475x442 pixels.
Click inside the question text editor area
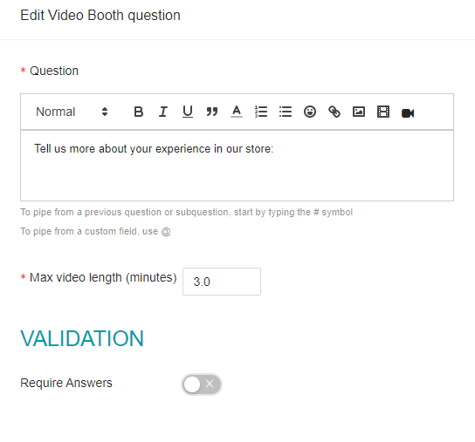pyautogui.click(x=237, y=166)
